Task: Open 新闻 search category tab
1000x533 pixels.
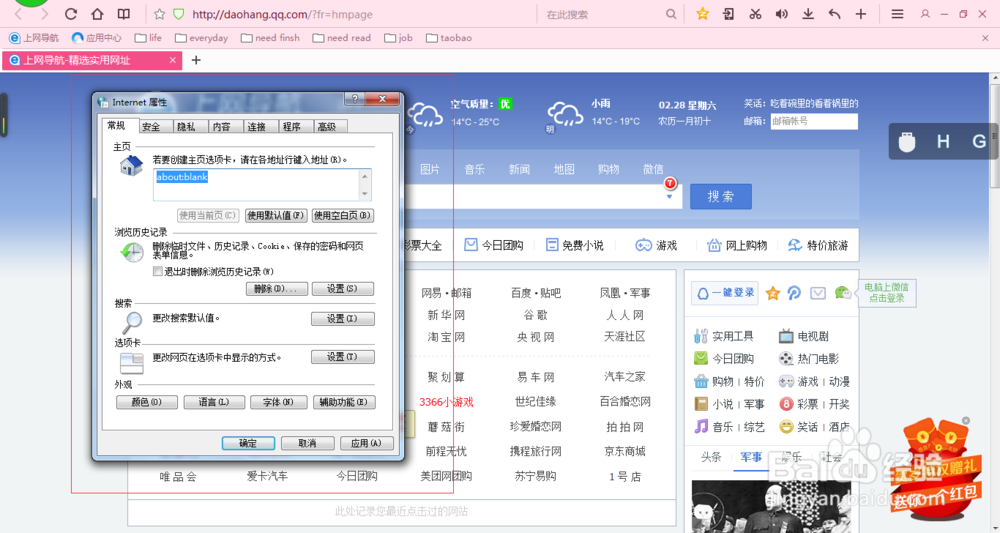Action: (519, 169)
